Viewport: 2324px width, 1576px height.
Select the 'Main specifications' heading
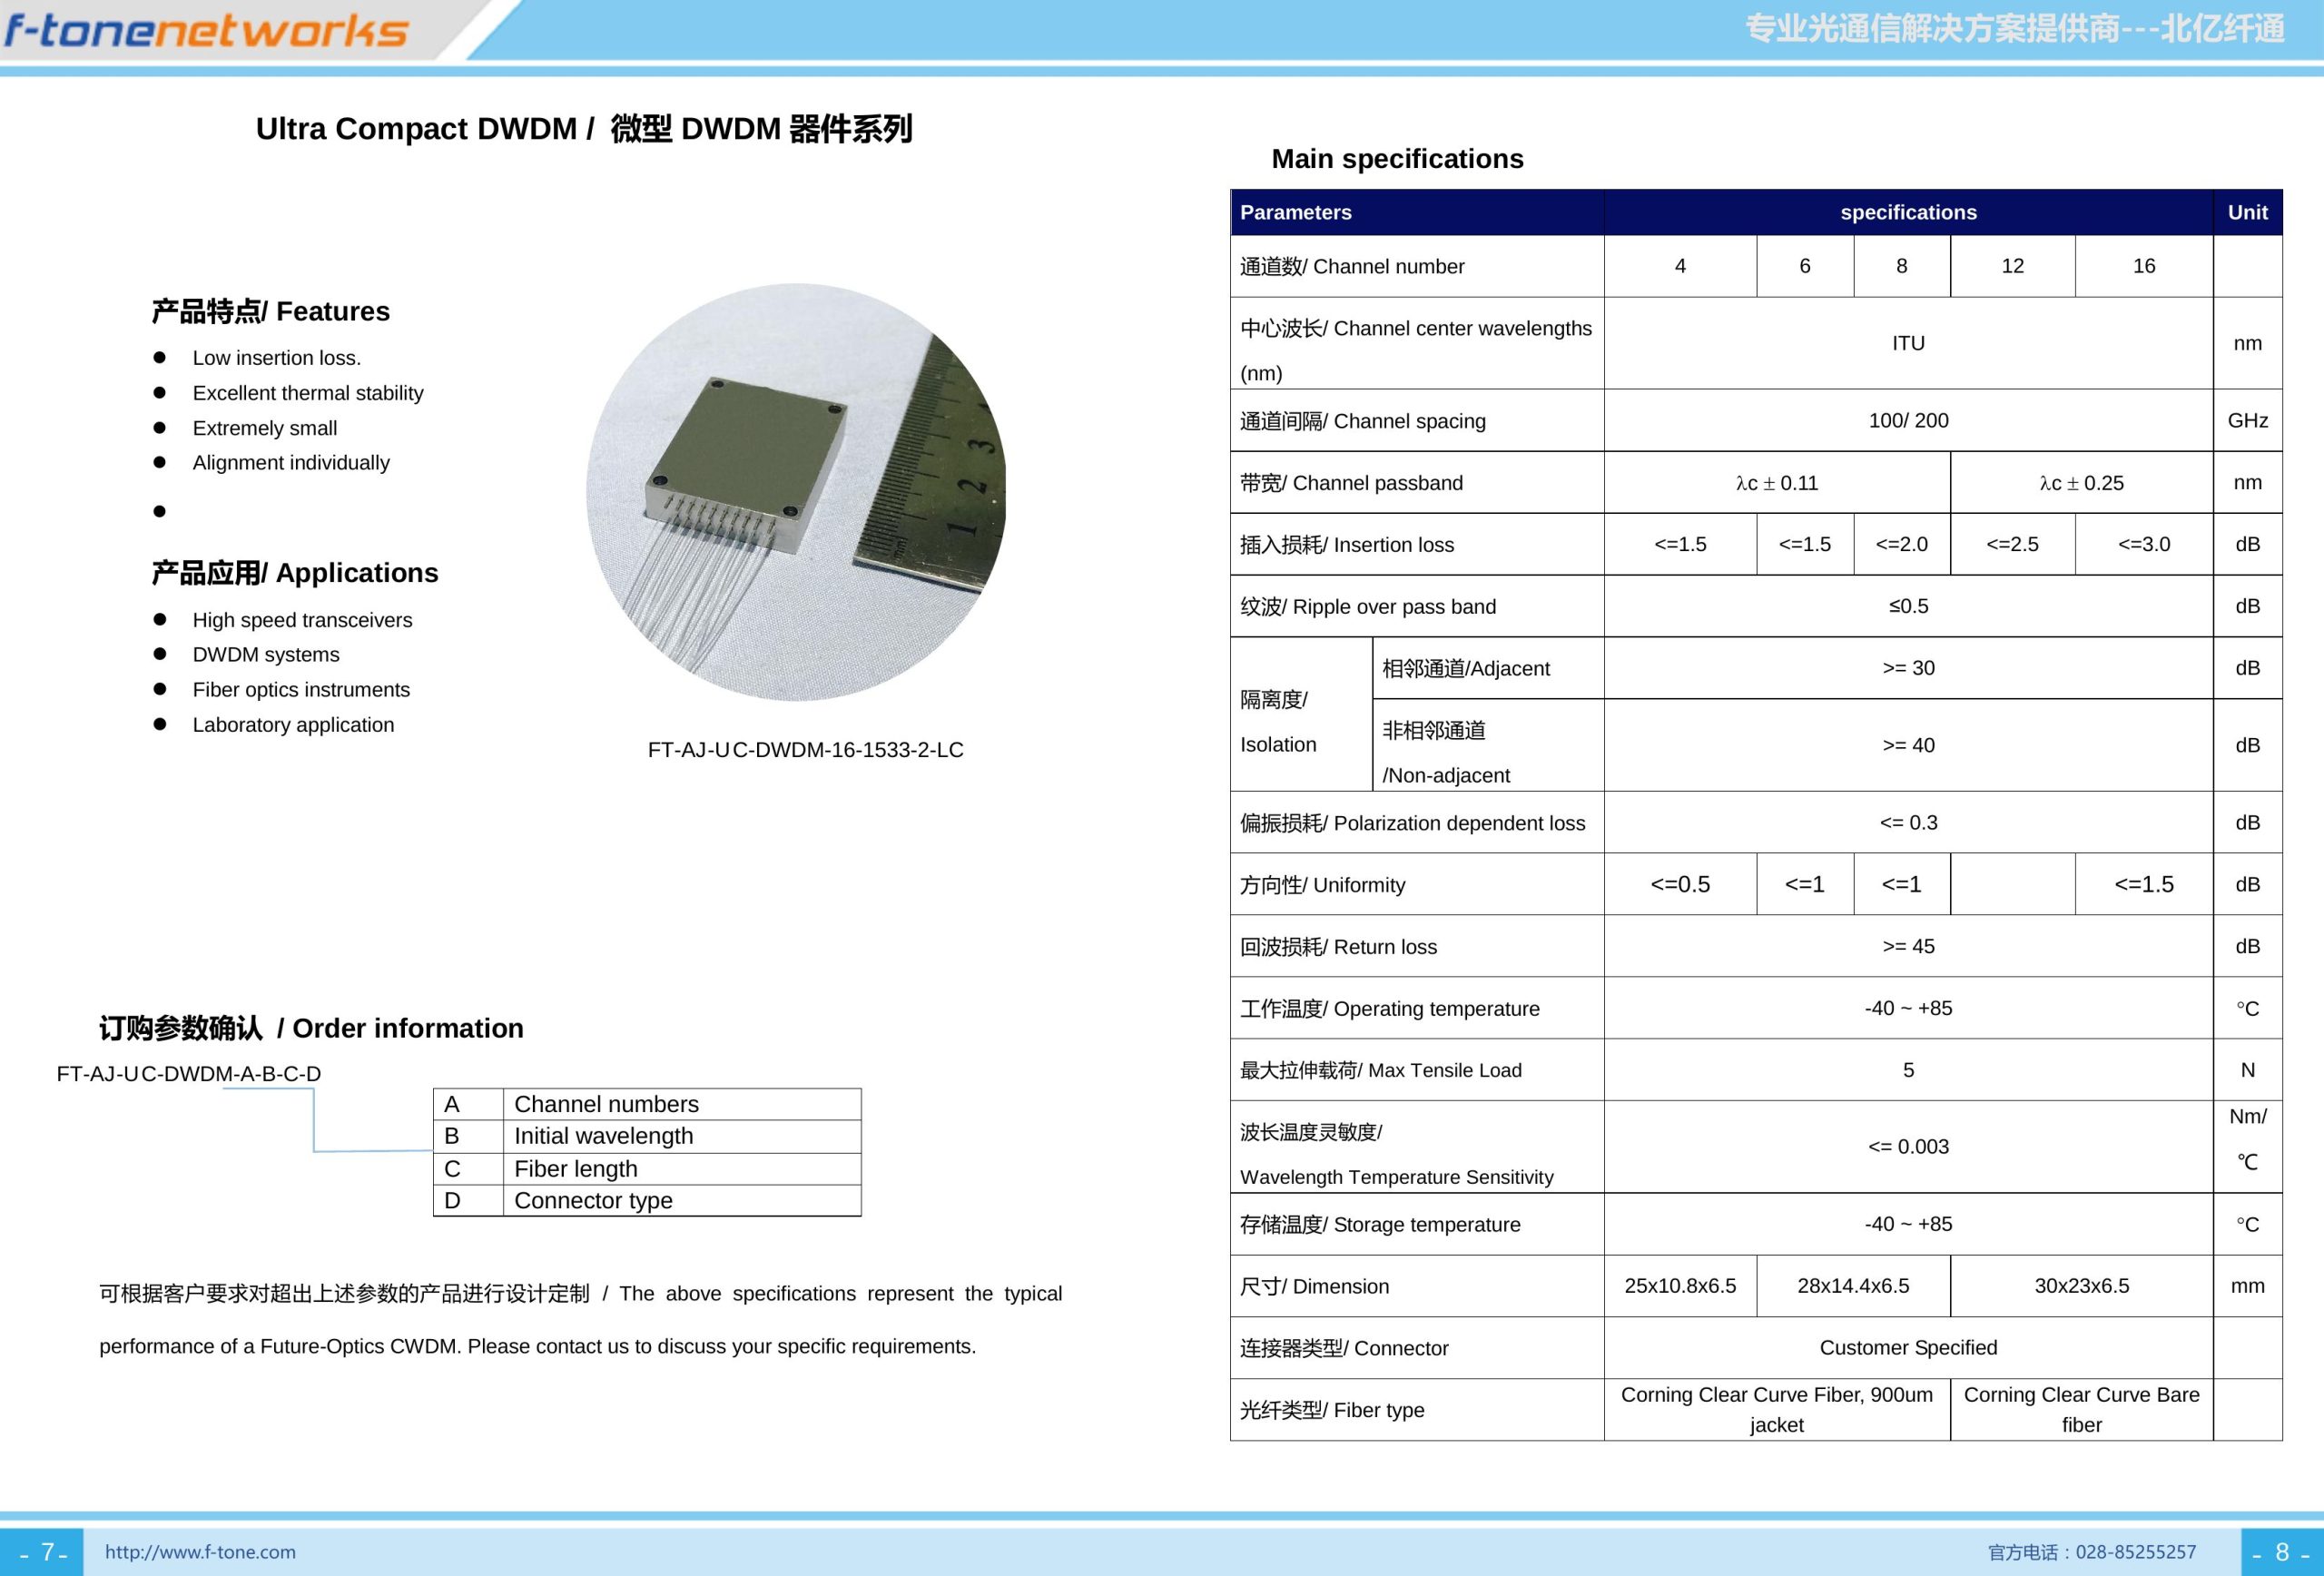click(1397, 159)
